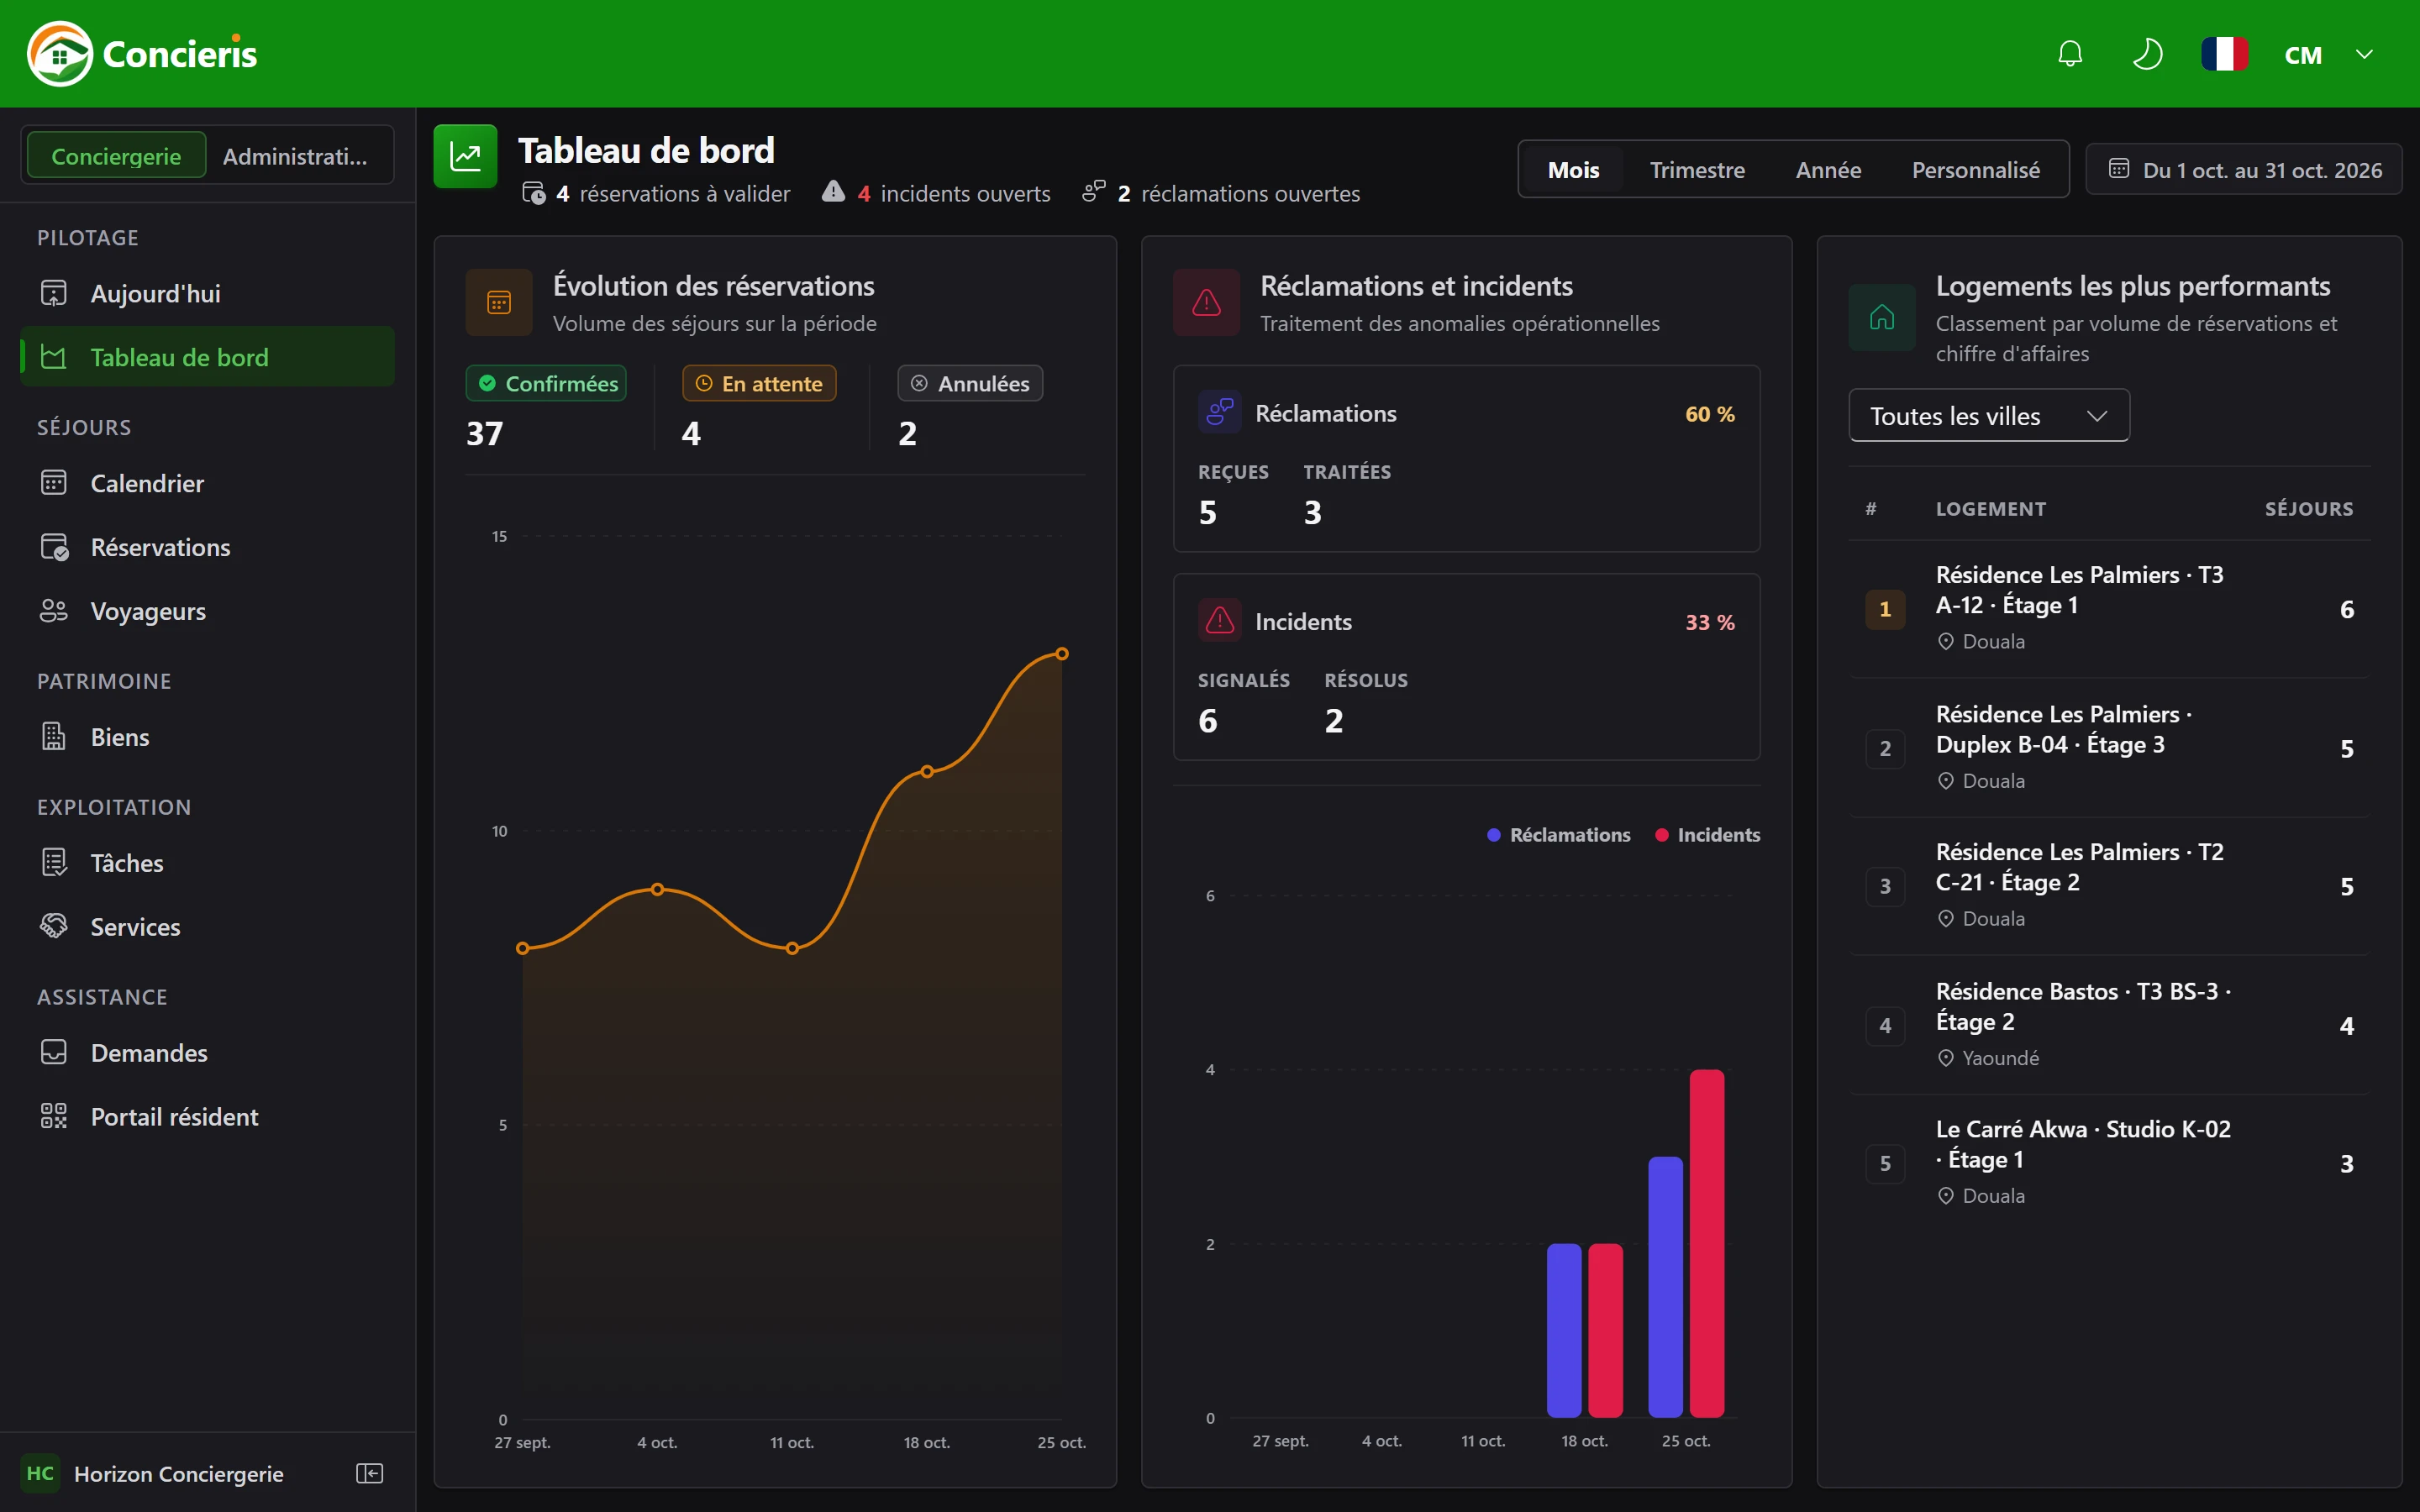Change language via French flag

click(x=2224, y=54)
